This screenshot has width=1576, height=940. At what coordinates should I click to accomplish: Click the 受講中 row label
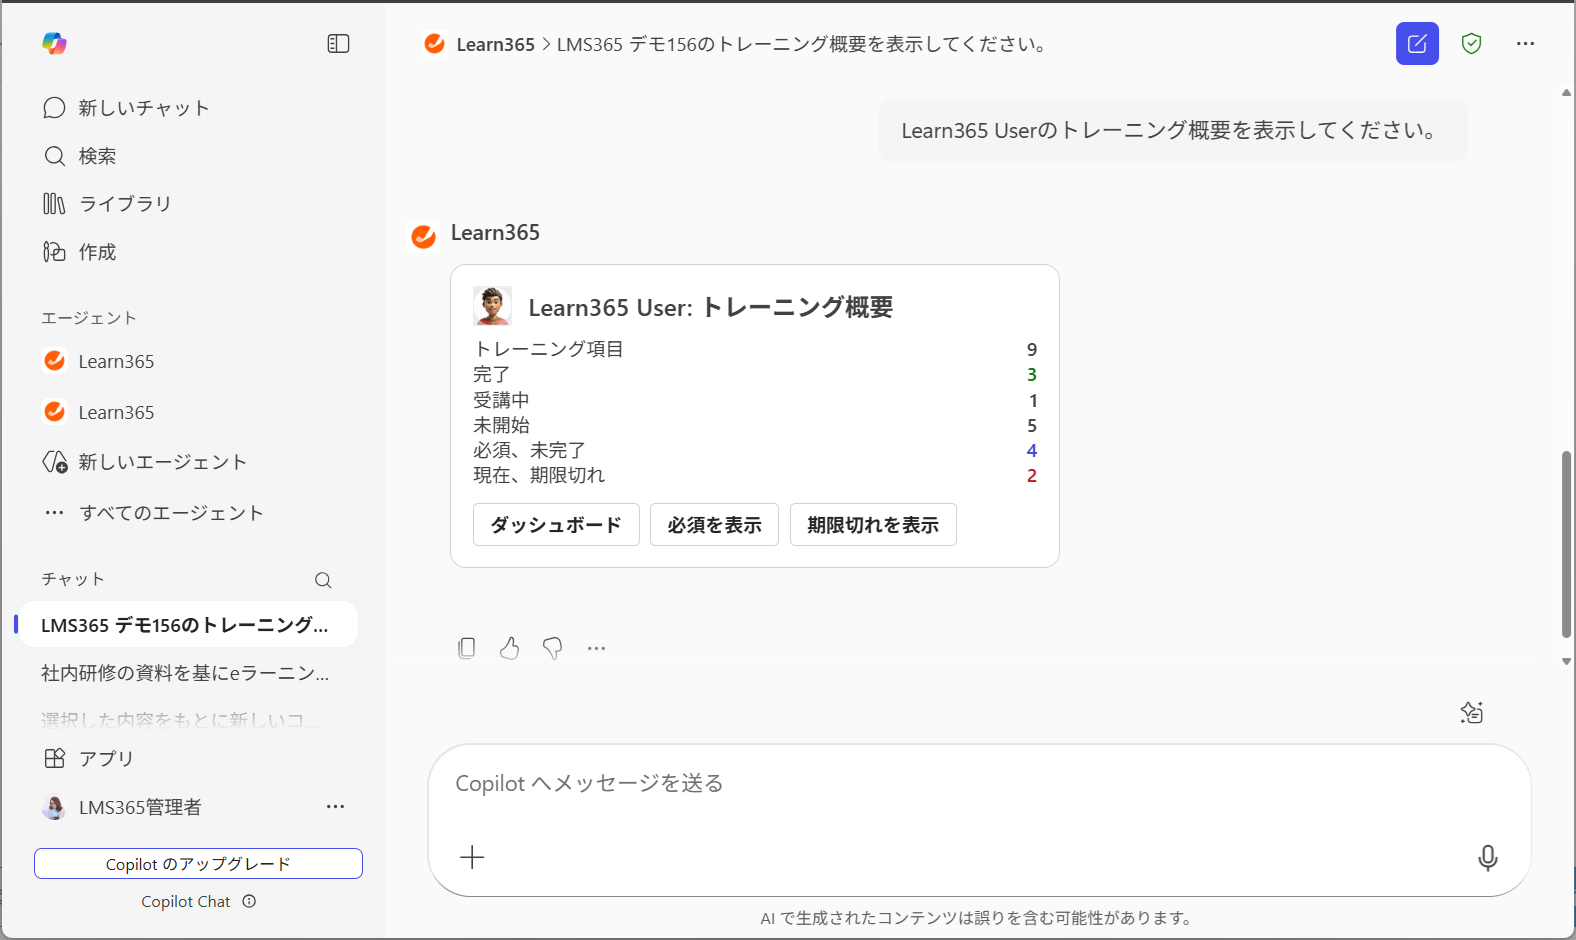[x=501, y=400]
